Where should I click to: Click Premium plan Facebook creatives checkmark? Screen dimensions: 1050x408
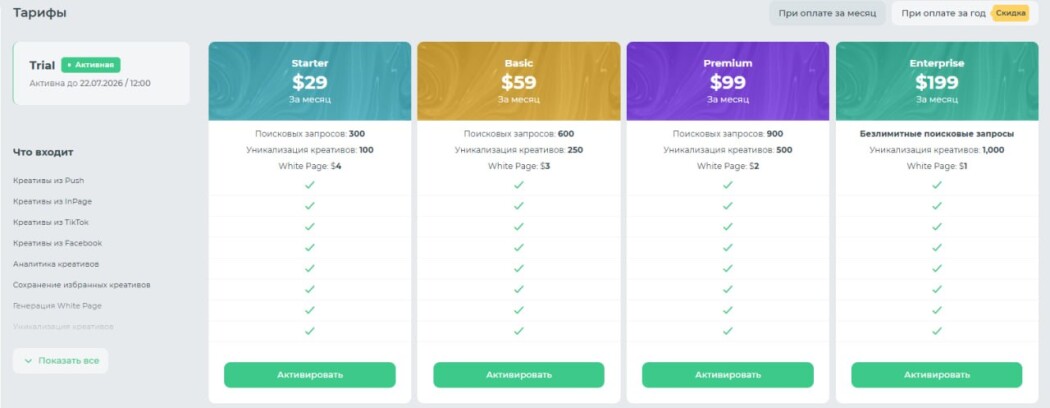727,247
